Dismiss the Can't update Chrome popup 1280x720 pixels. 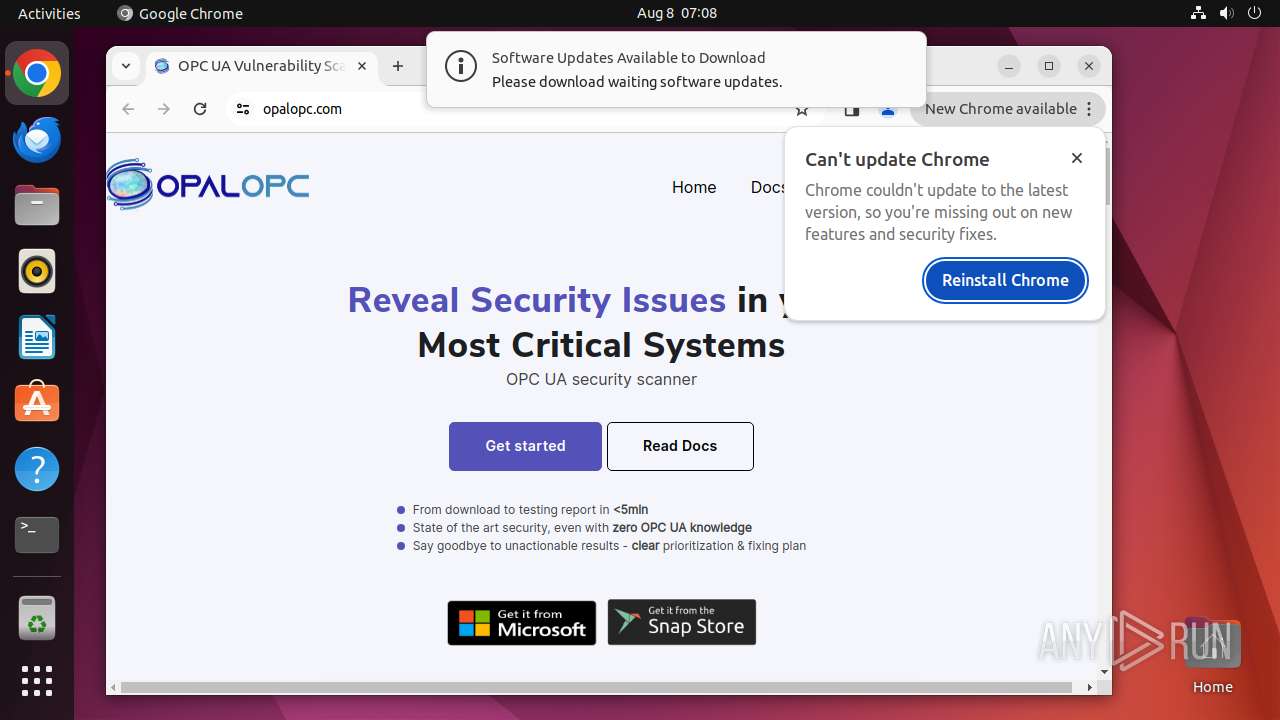tap(1077, 158)
